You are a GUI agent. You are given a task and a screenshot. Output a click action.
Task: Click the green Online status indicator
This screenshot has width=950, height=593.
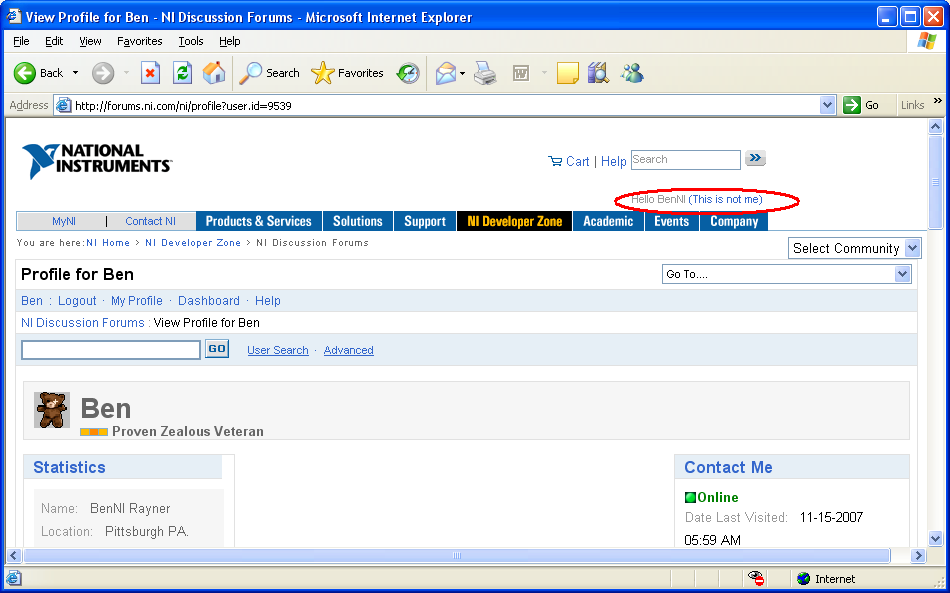click(x=690, y=498)
